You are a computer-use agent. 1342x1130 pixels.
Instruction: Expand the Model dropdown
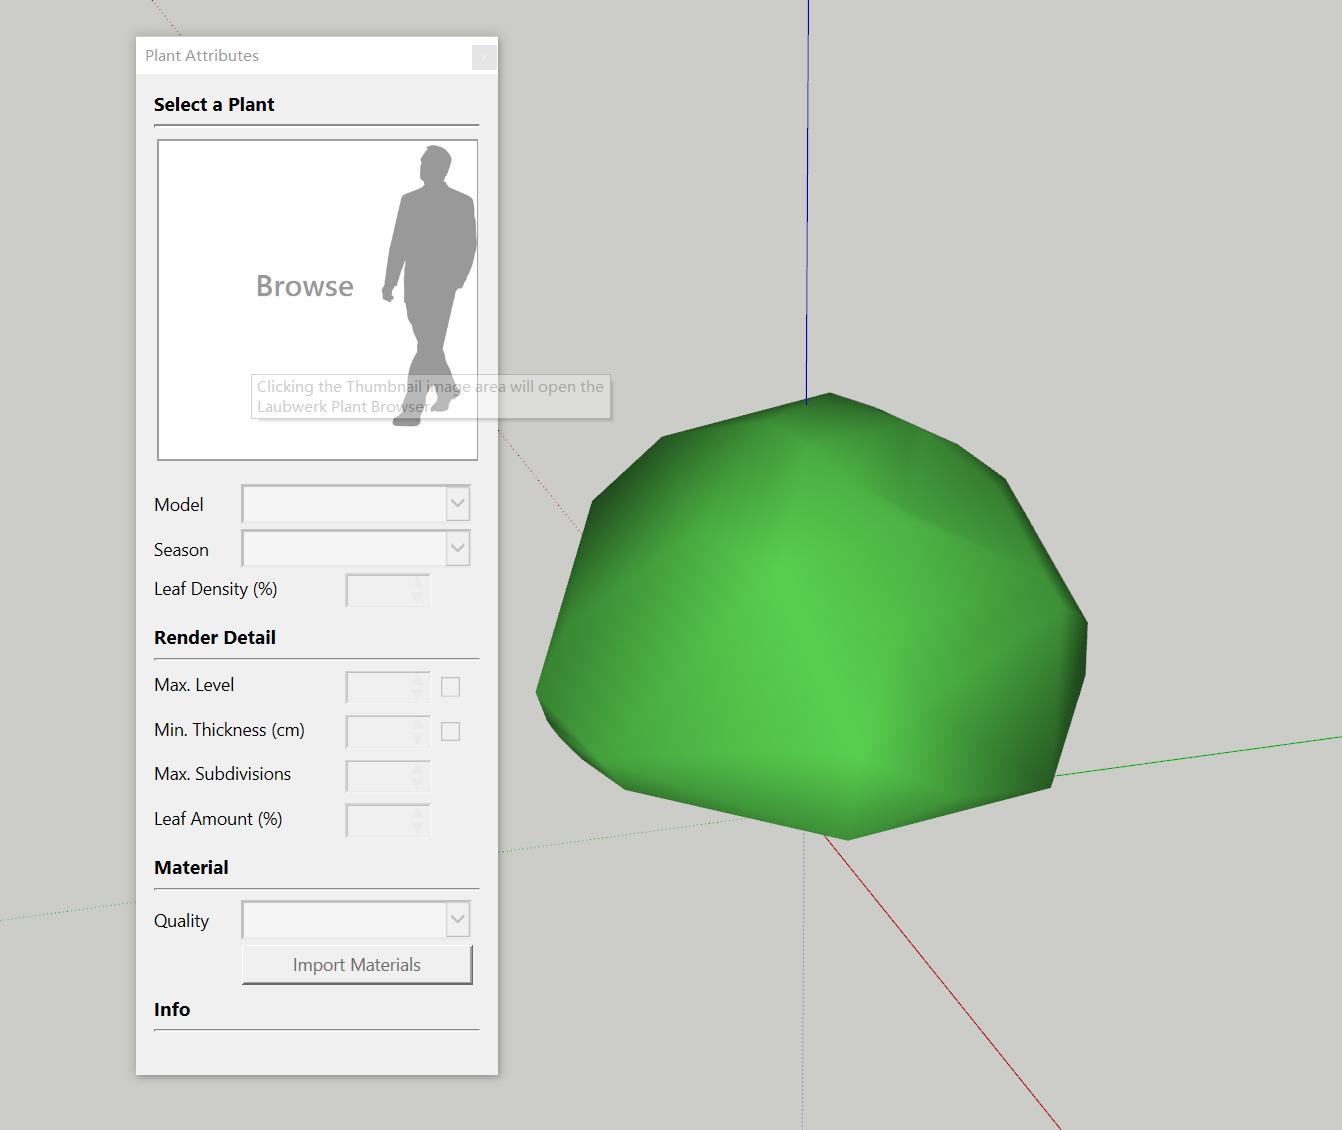pos(457,504)
